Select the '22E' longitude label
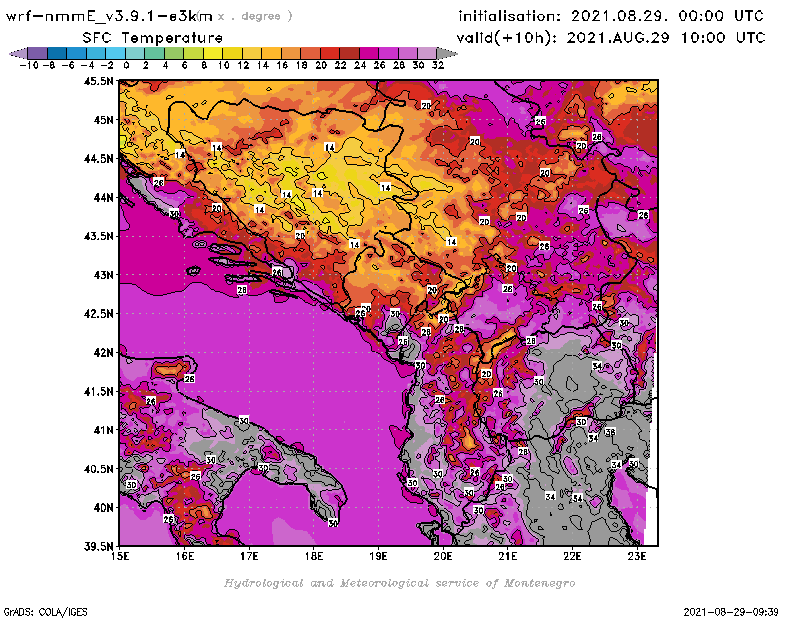Image resolution: width=800 pixels, height=618 pixels. click(x=572, y=556)
